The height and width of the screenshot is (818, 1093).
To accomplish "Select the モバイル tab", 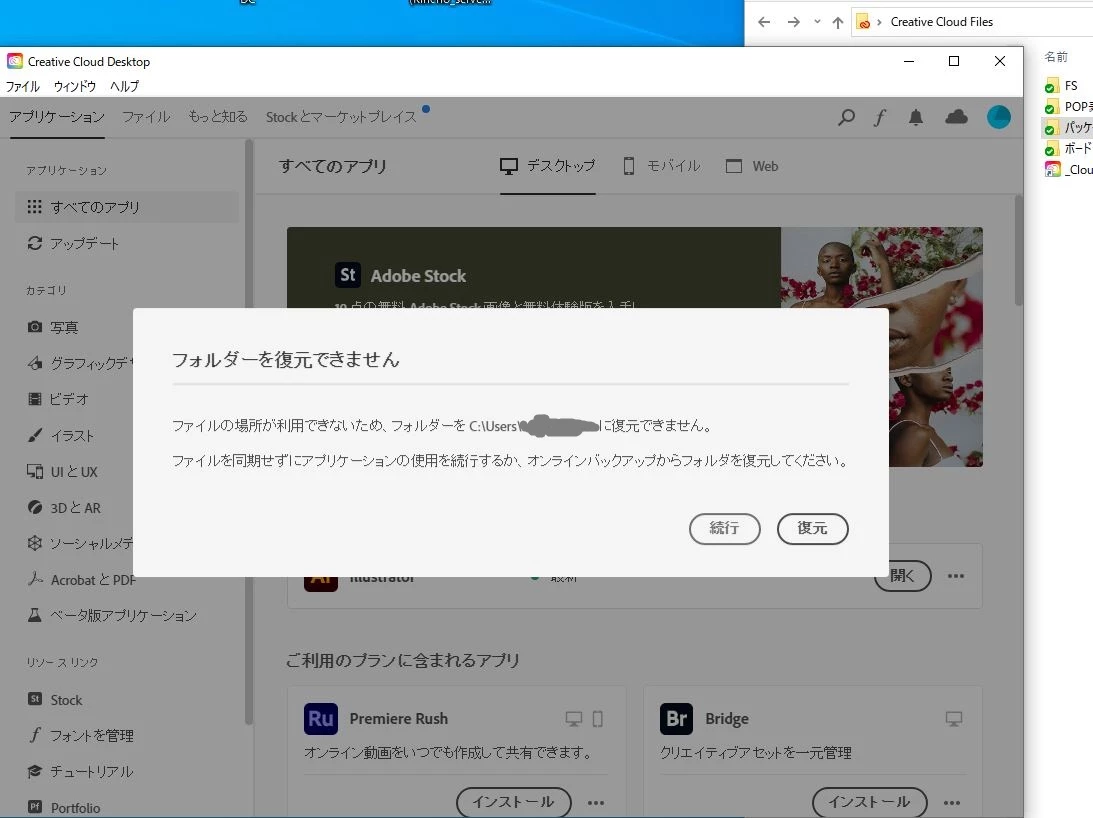I will (x=662, y=166).
